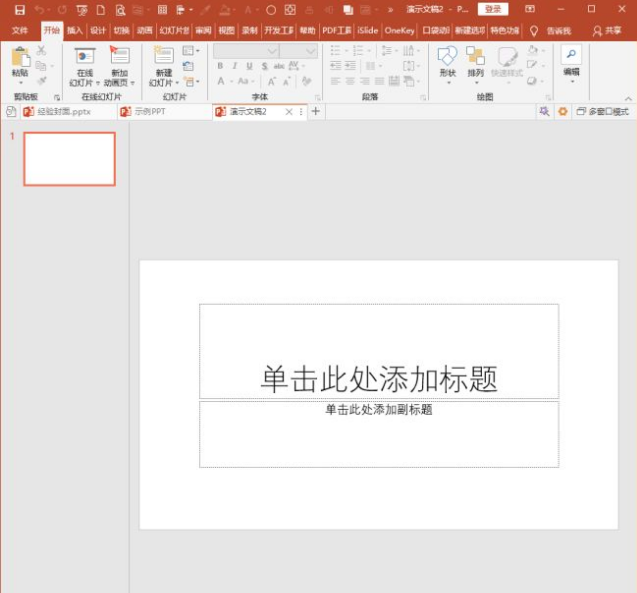Click the Login (登录) button
This screenshot has height=593, width=637.
pyautogui.click(x=493, y=9)
